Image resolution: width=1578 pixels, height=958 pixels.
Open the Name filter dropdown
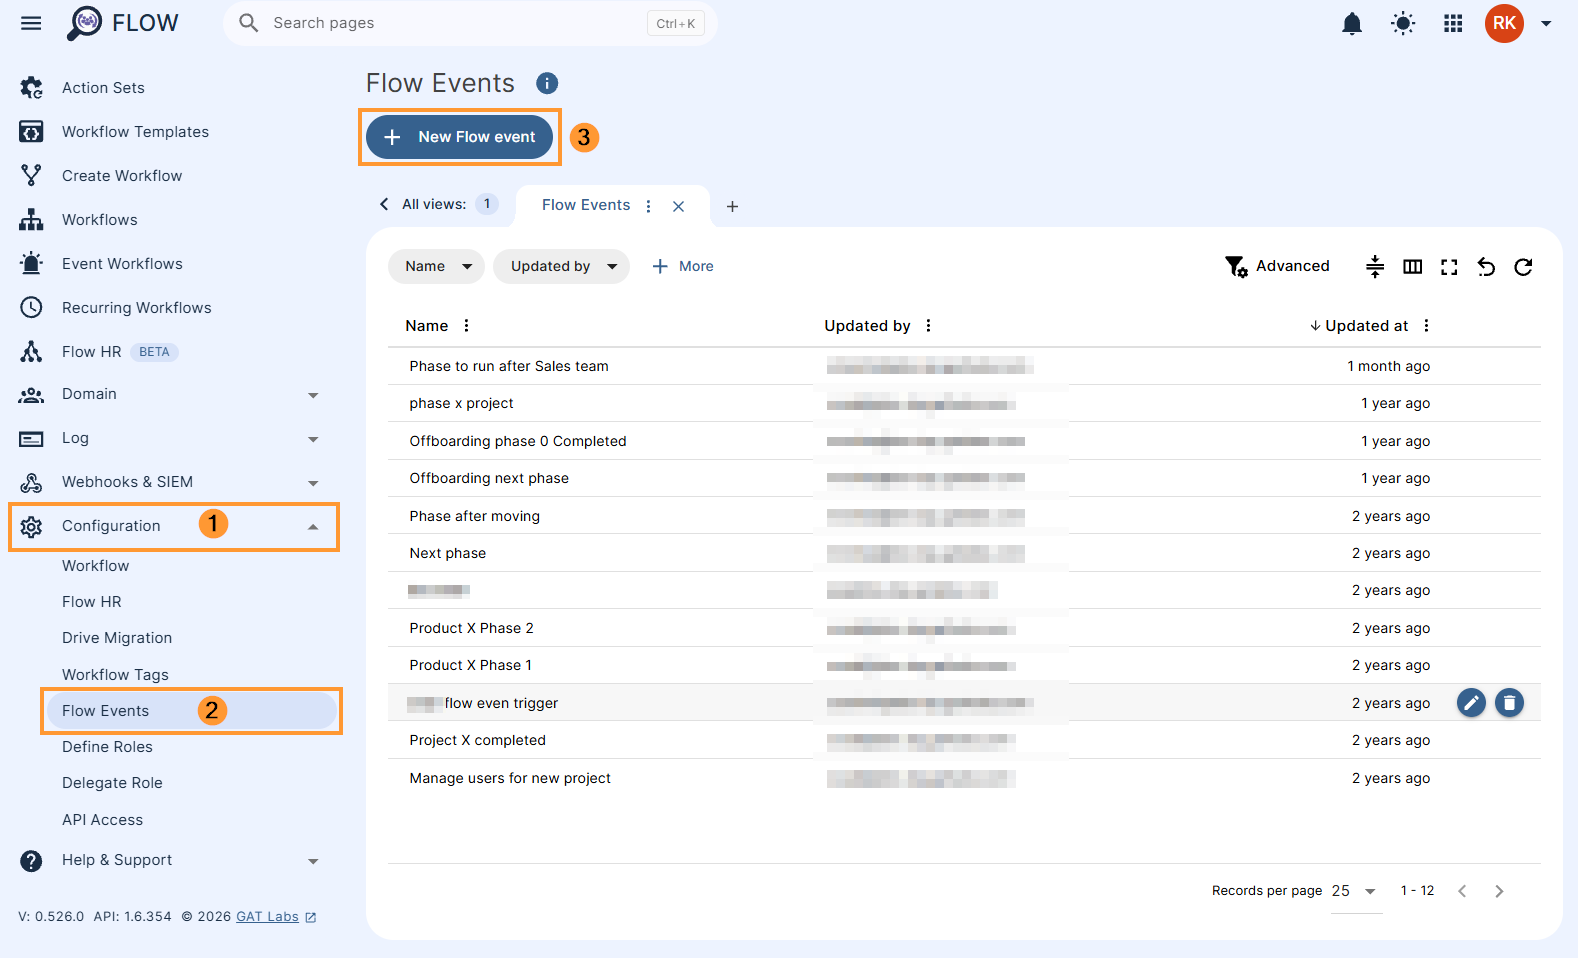[x=436, y=266]
